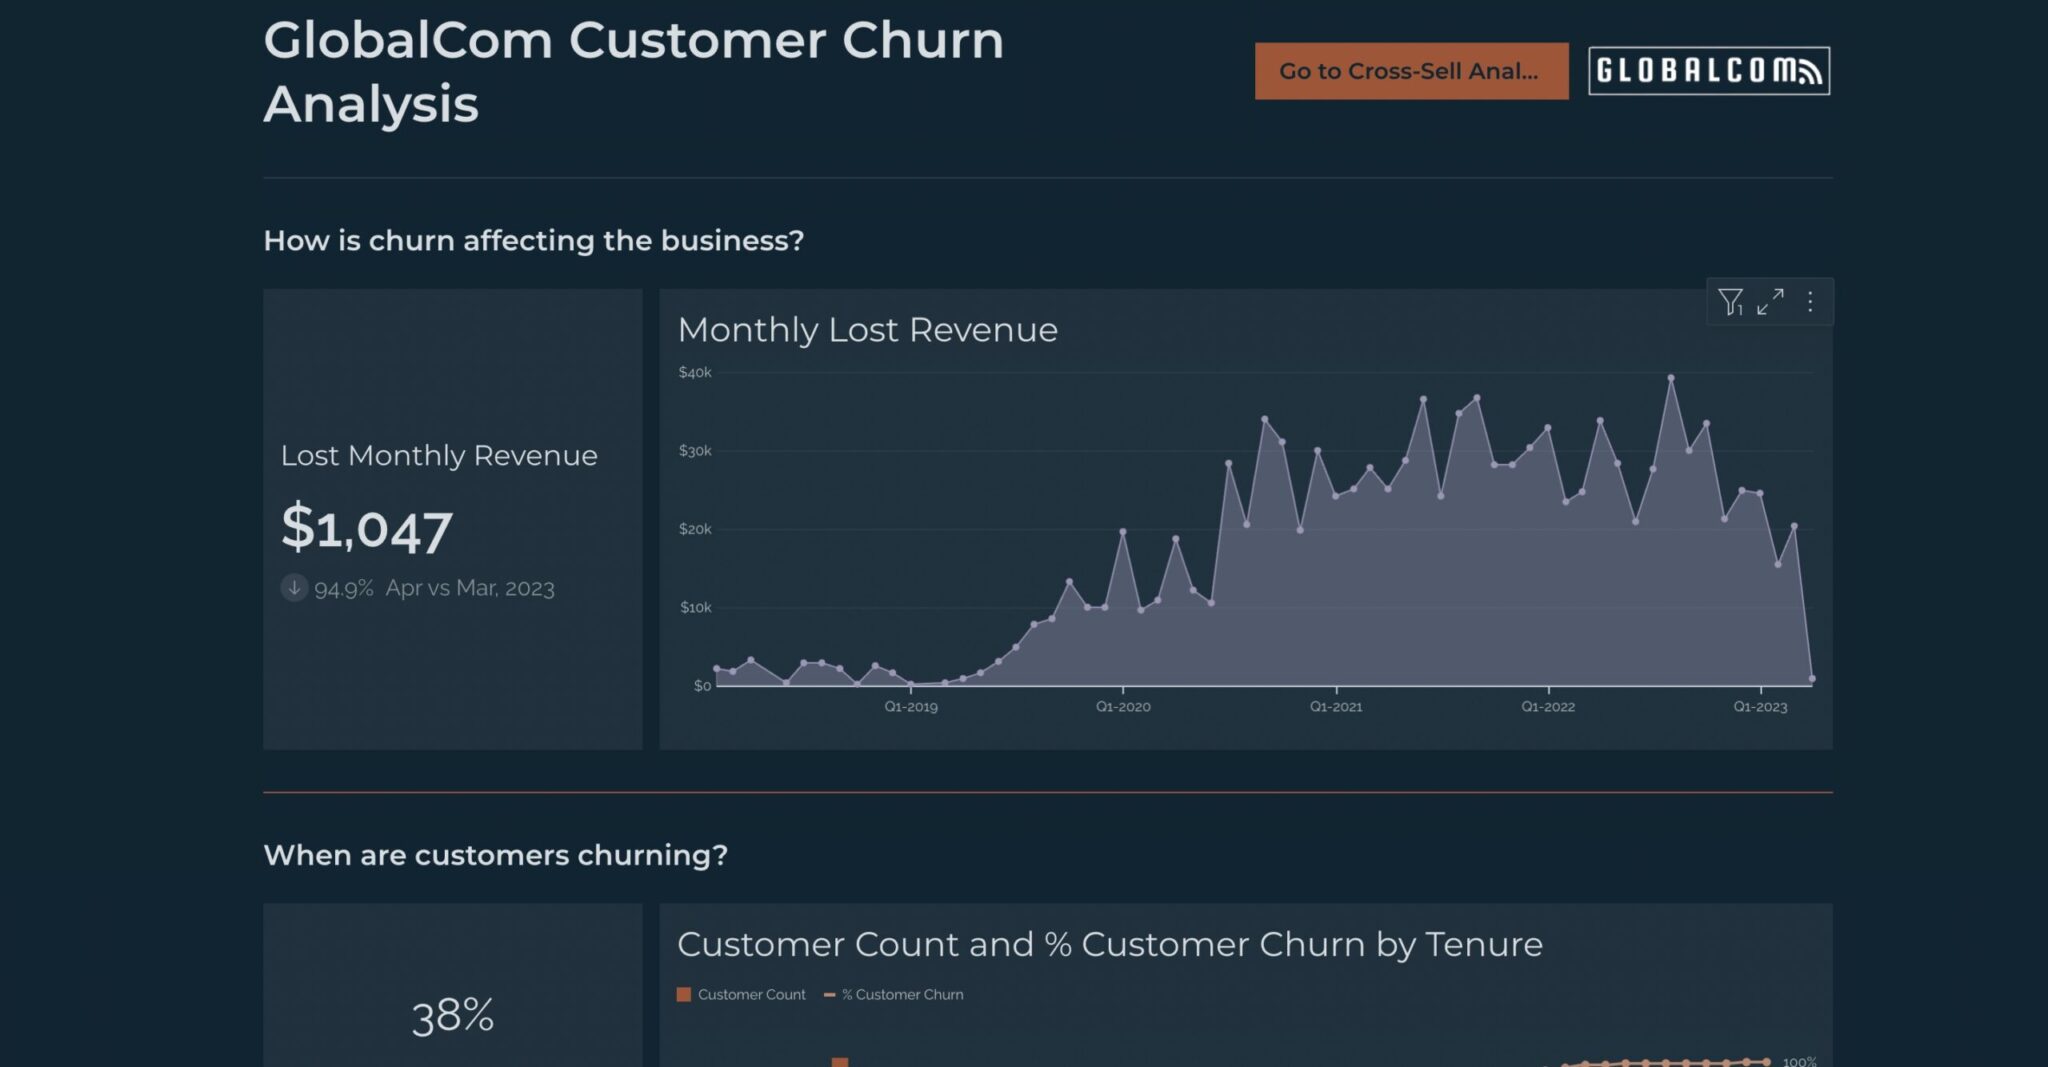Click the $40k y-axis label

coord(695,373)
